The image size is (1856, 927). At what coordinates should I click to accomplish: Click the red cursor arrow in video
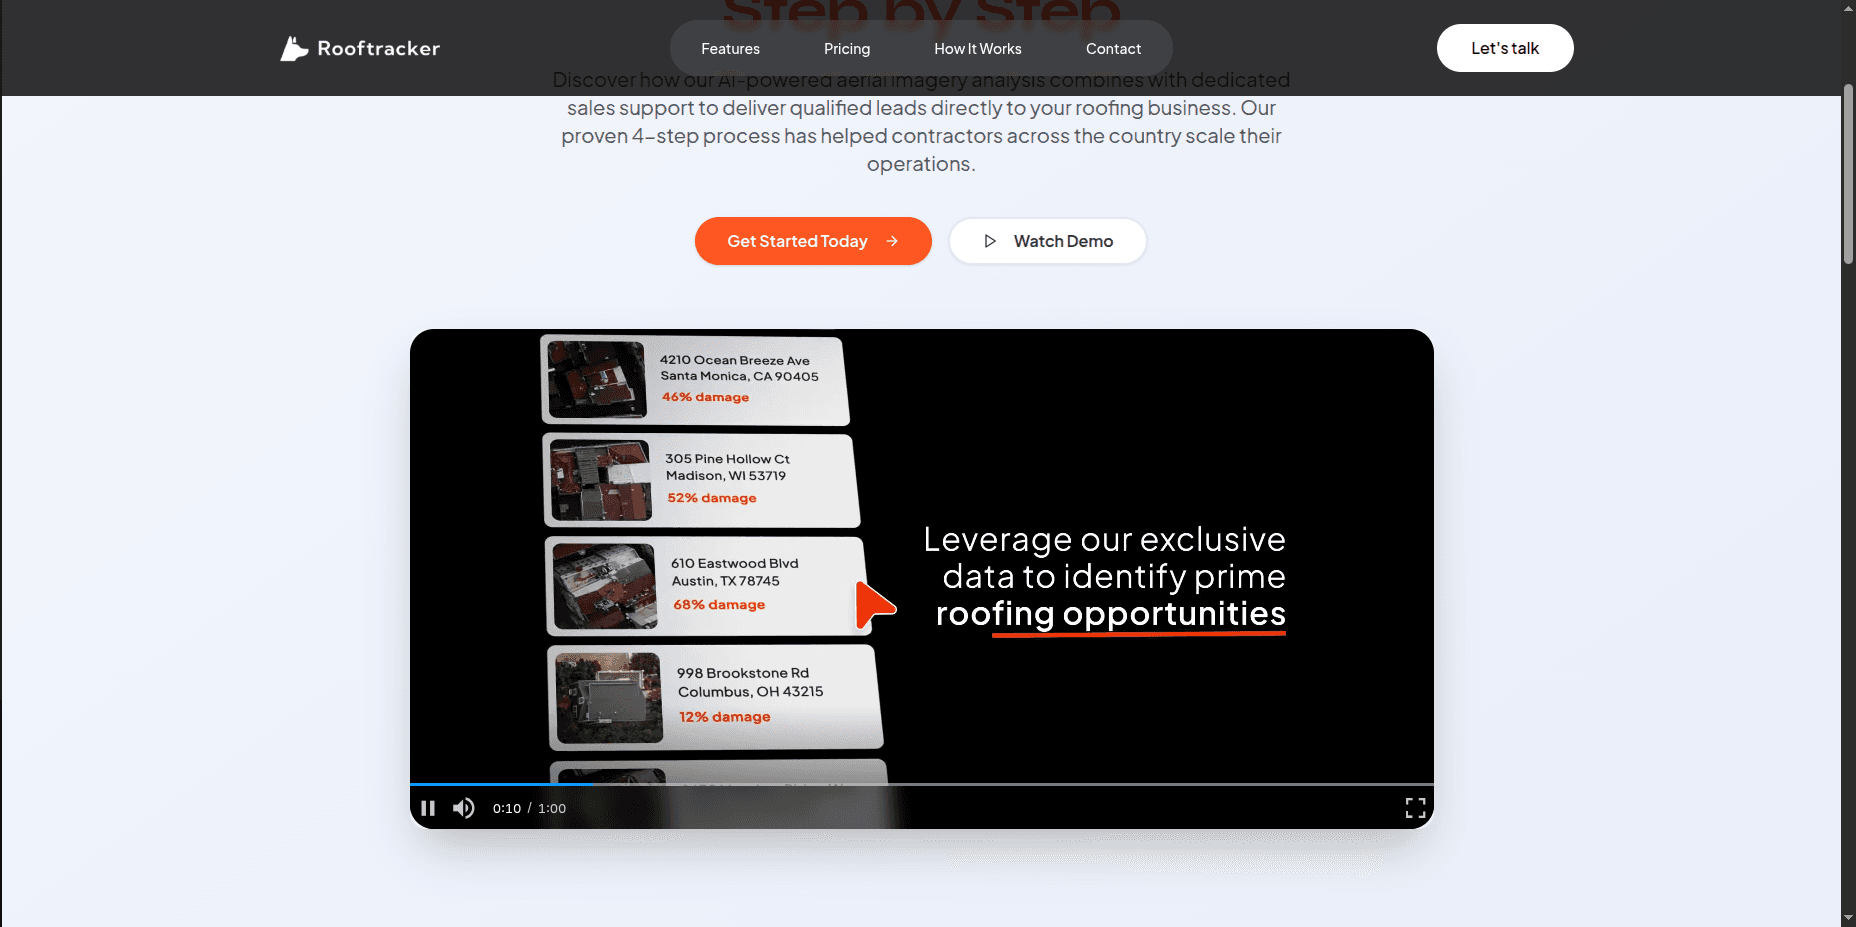tap(875, 606)
